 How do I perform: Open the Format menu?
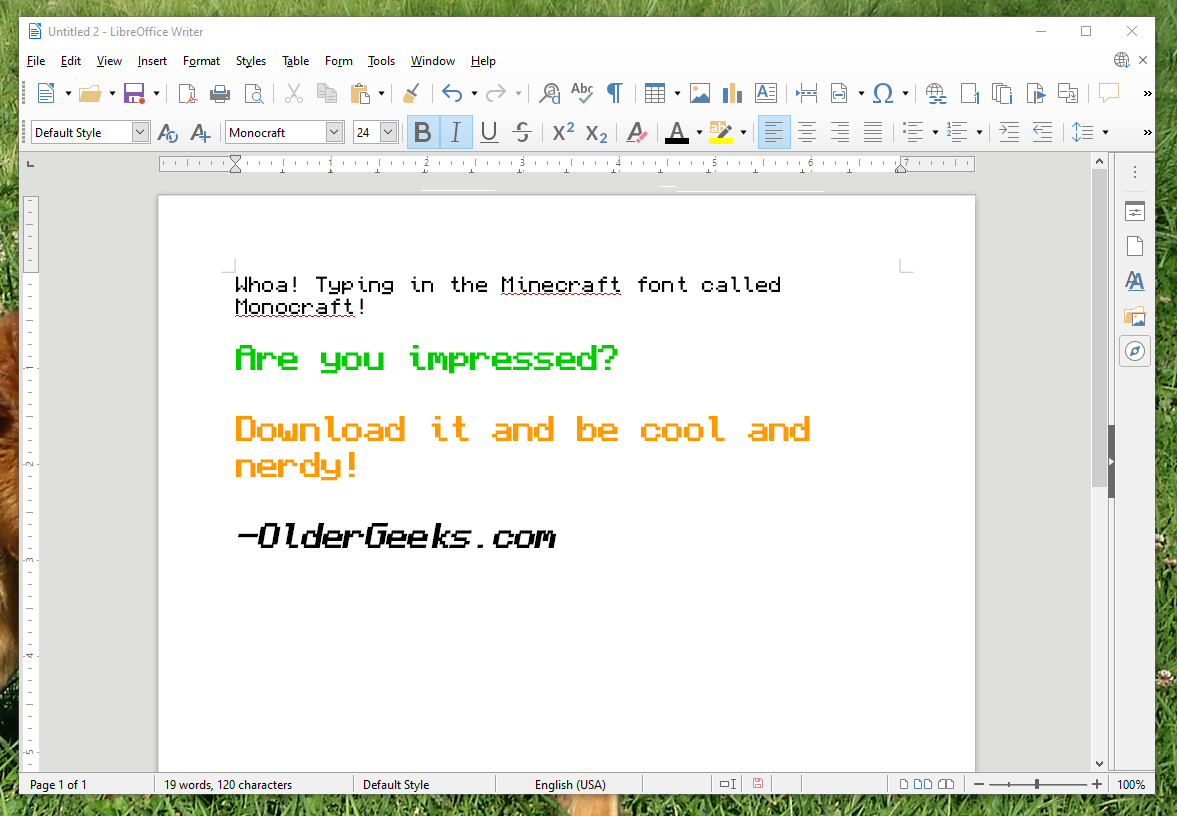(x=201, y=61)
